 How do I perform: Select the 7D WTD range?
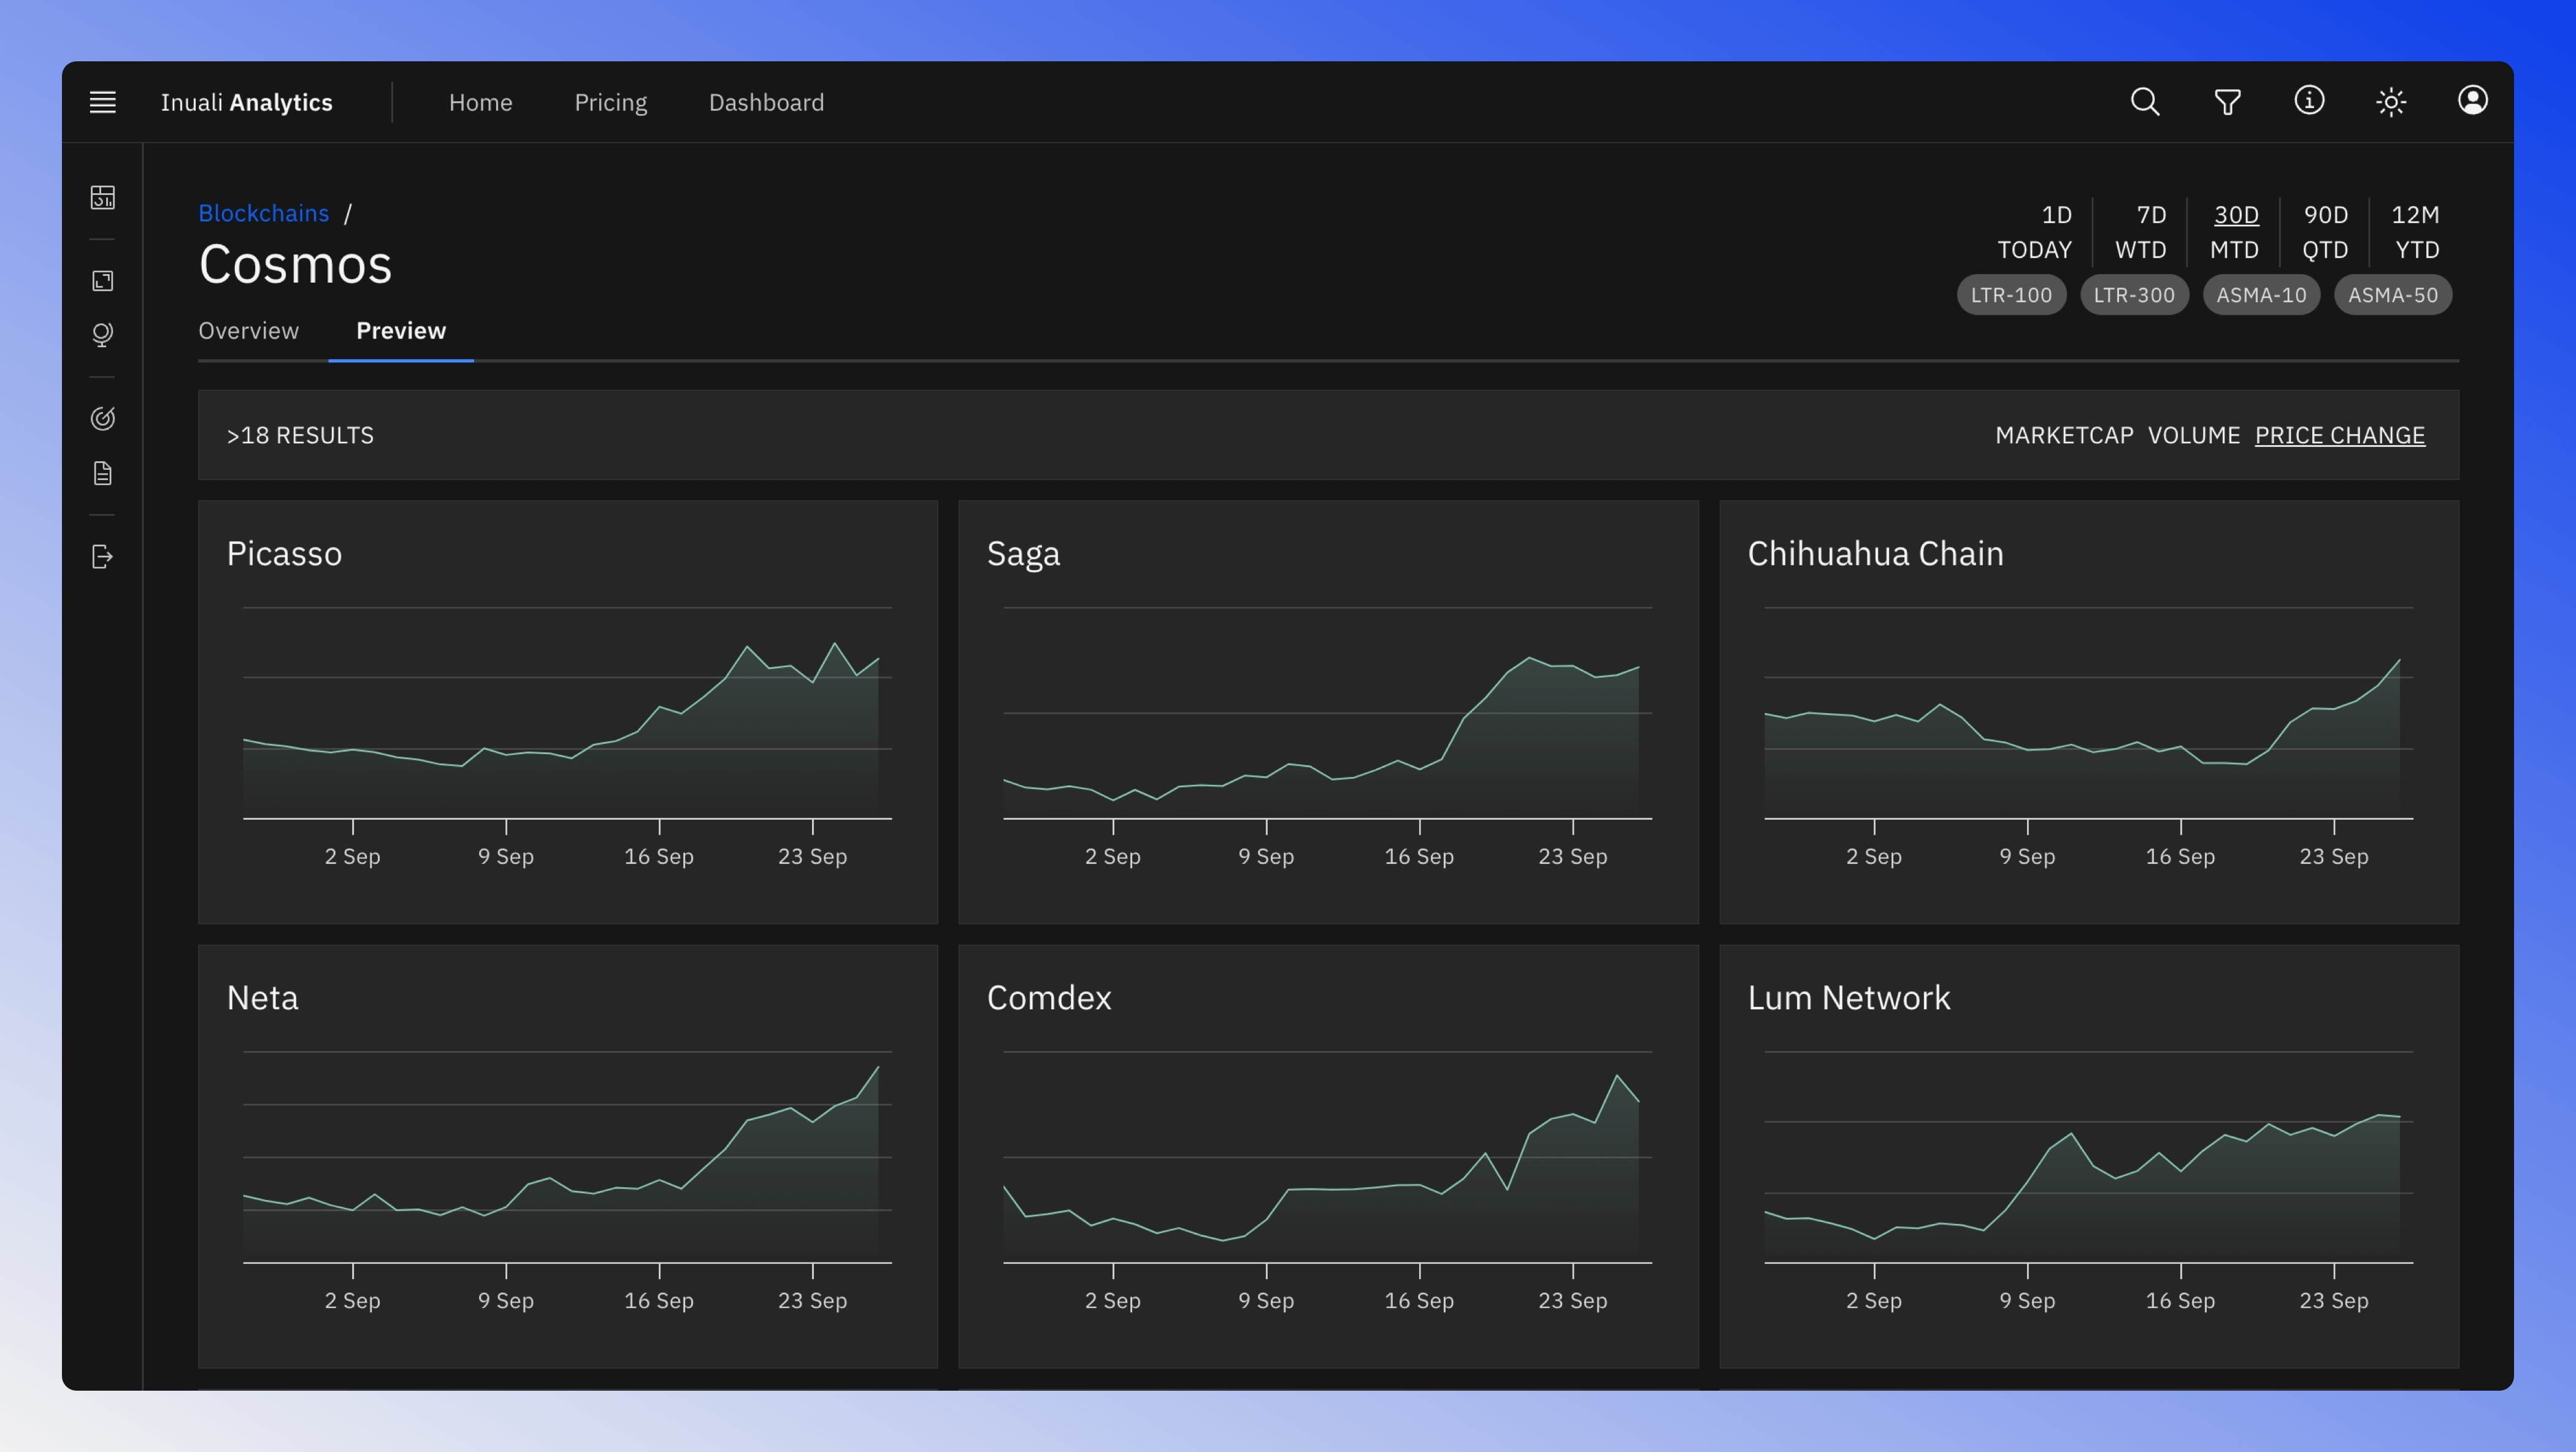pos(2140,232)
